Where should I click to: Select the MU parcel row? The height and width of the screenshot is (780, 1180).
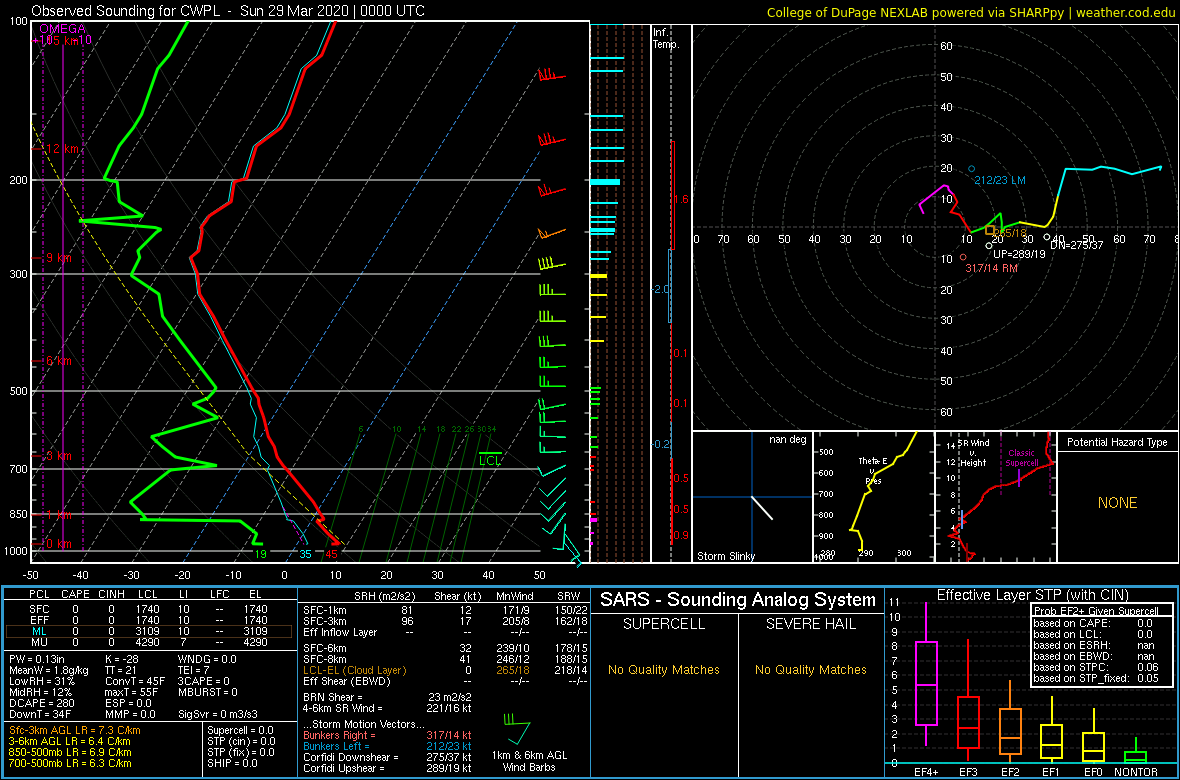pyautogui.click(x=148, y=642)
